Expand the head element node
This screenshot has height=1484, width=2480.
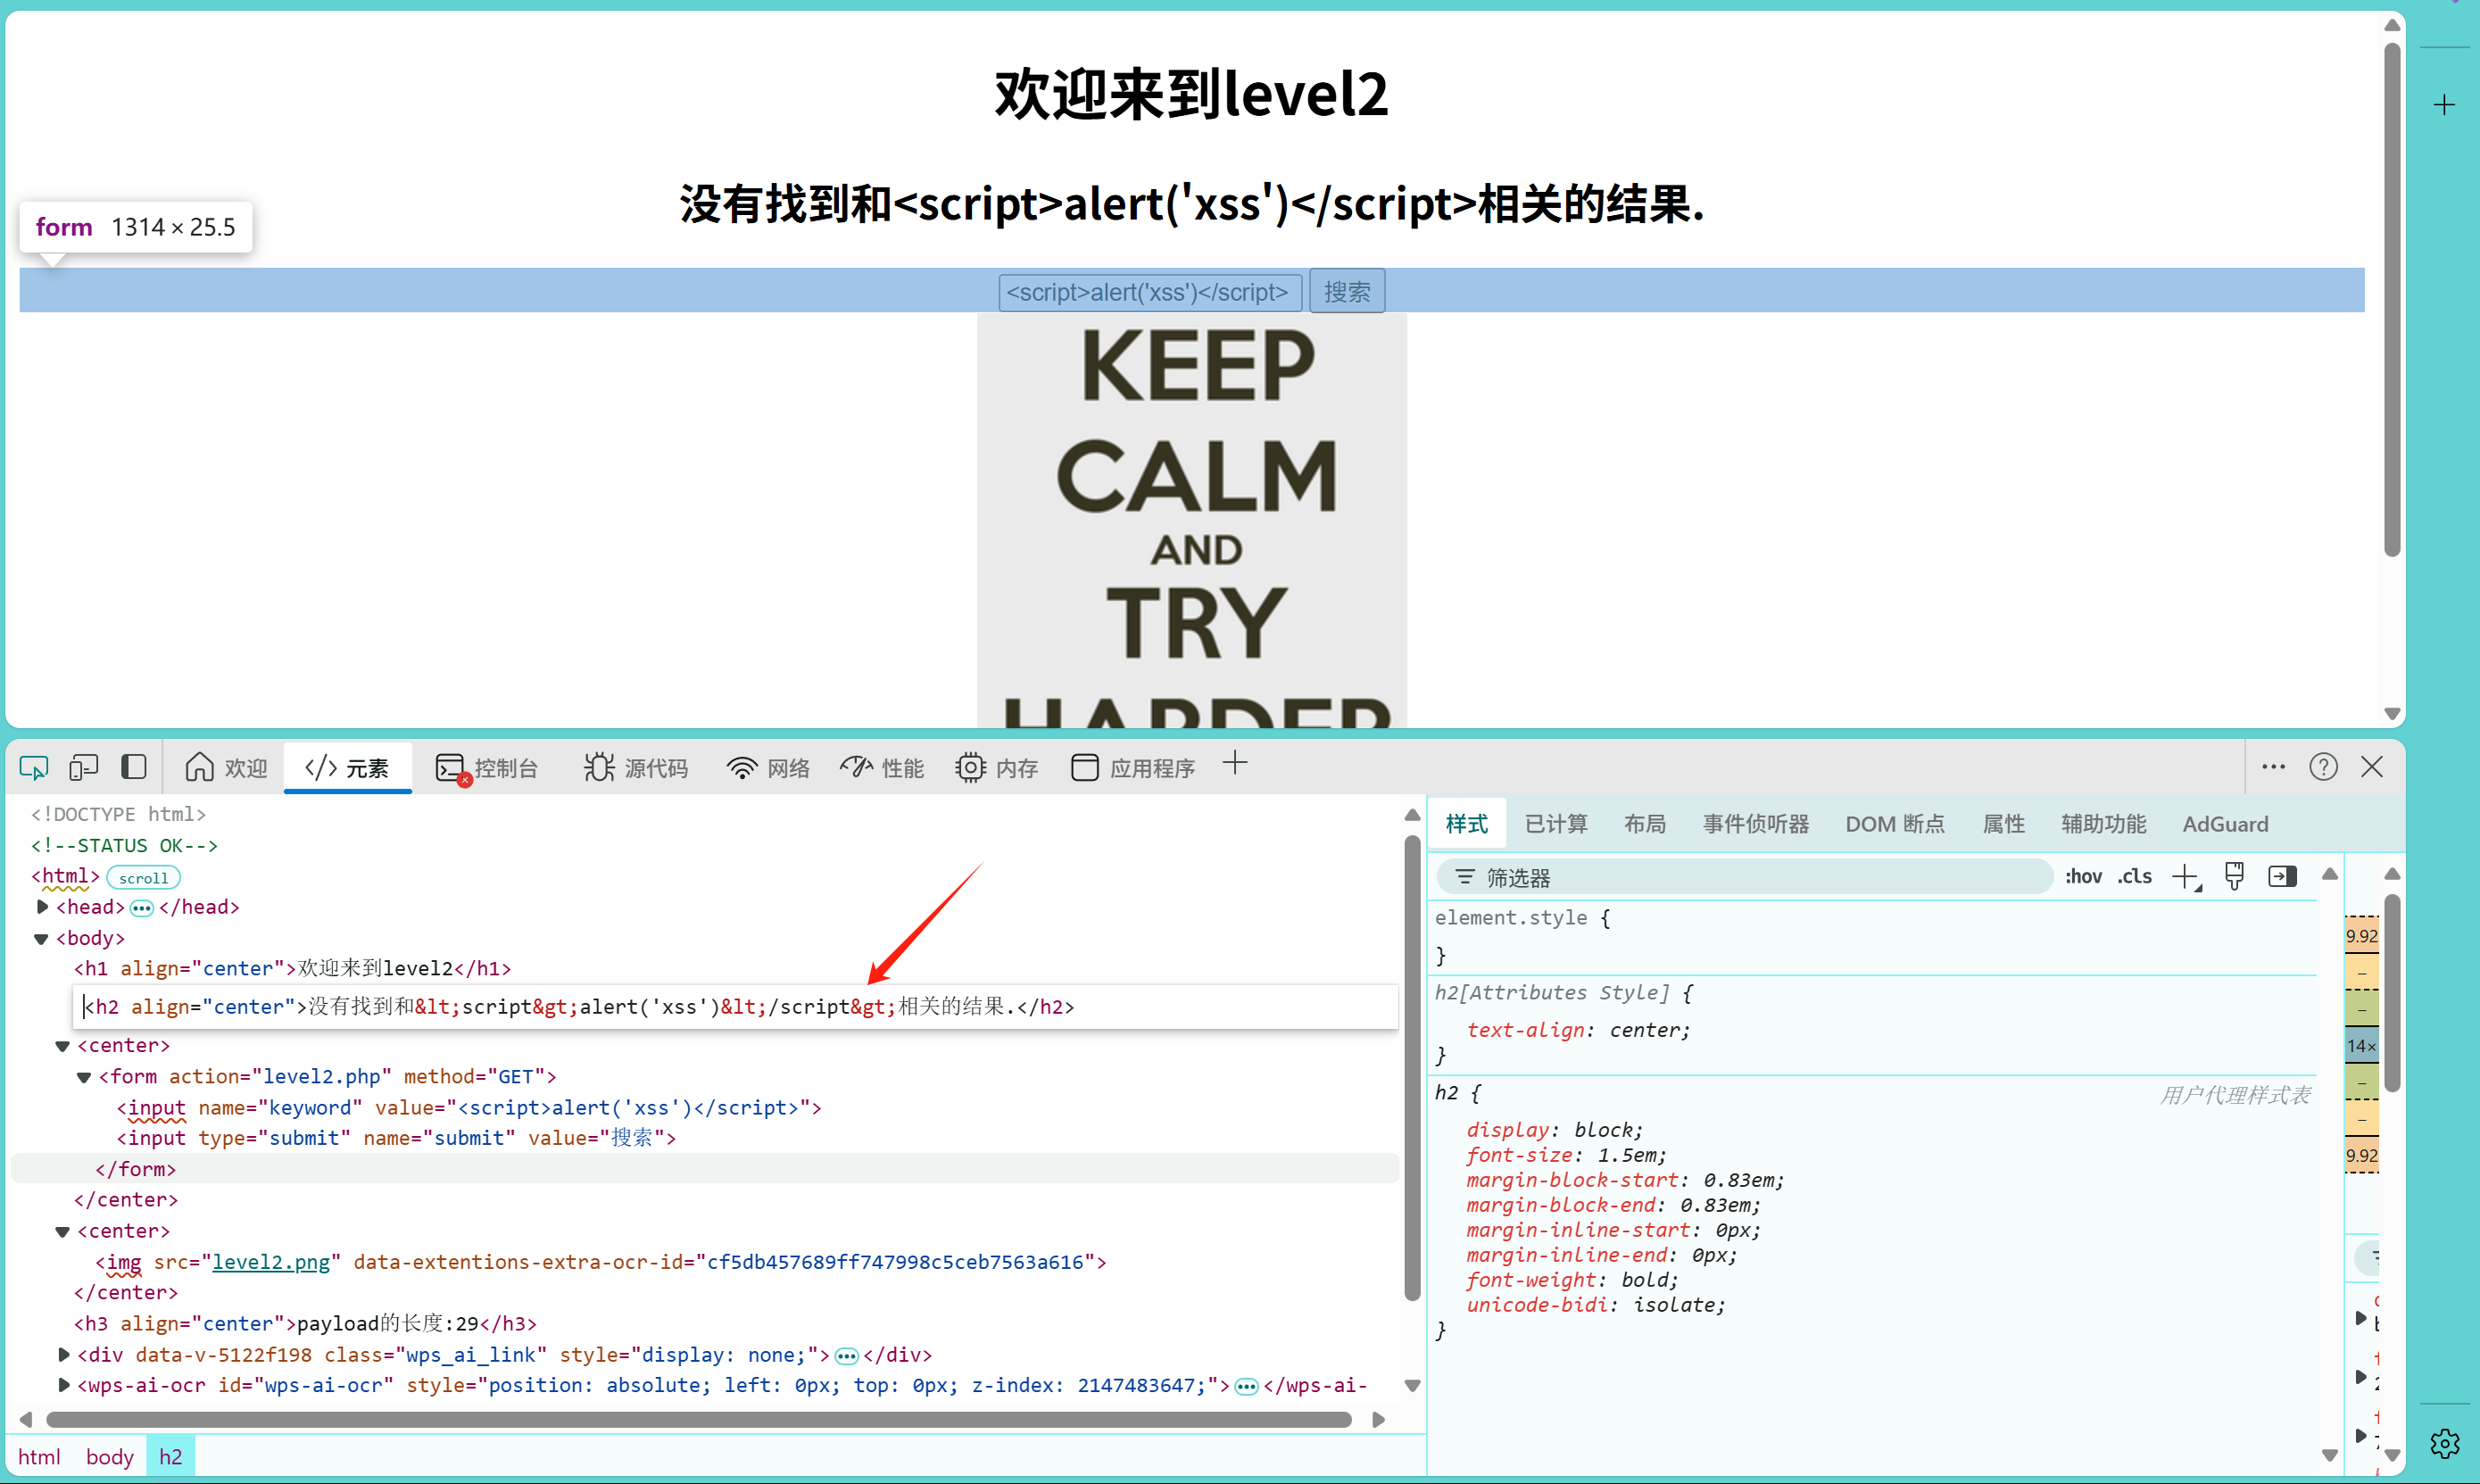click(42, 907)
